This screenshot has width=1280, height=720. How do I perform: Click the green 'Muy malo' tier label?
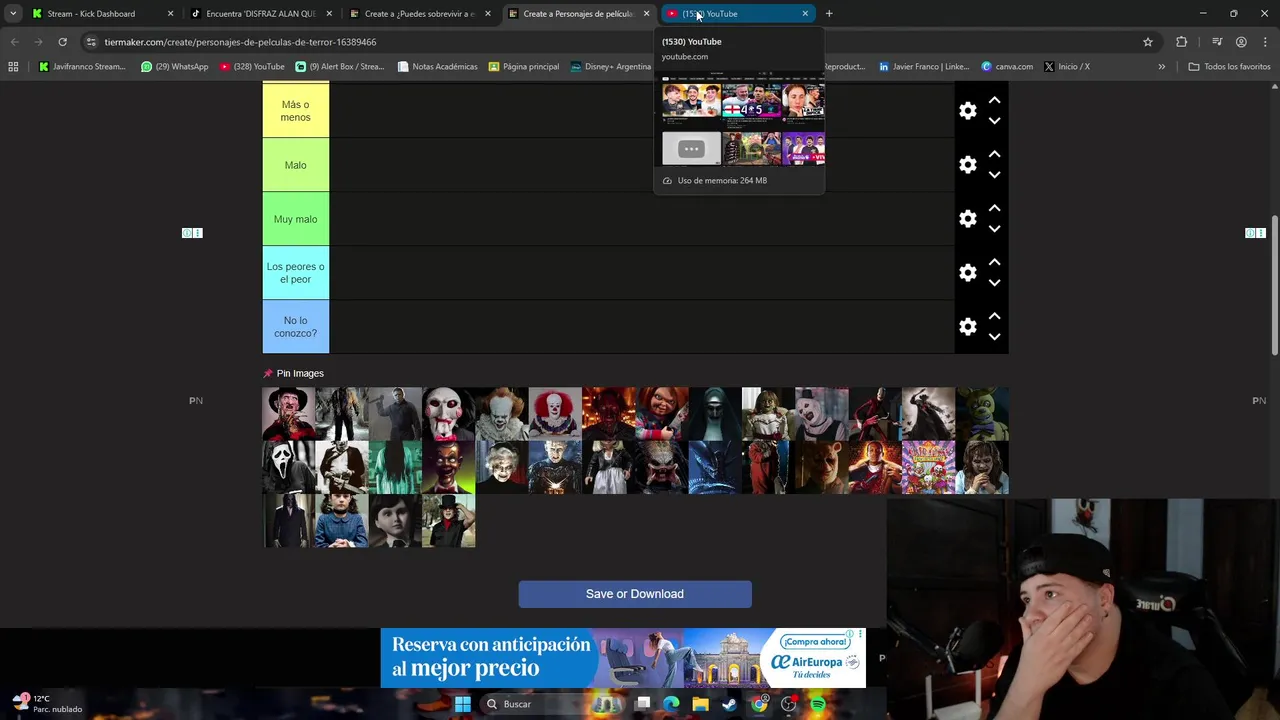point(295,219)
